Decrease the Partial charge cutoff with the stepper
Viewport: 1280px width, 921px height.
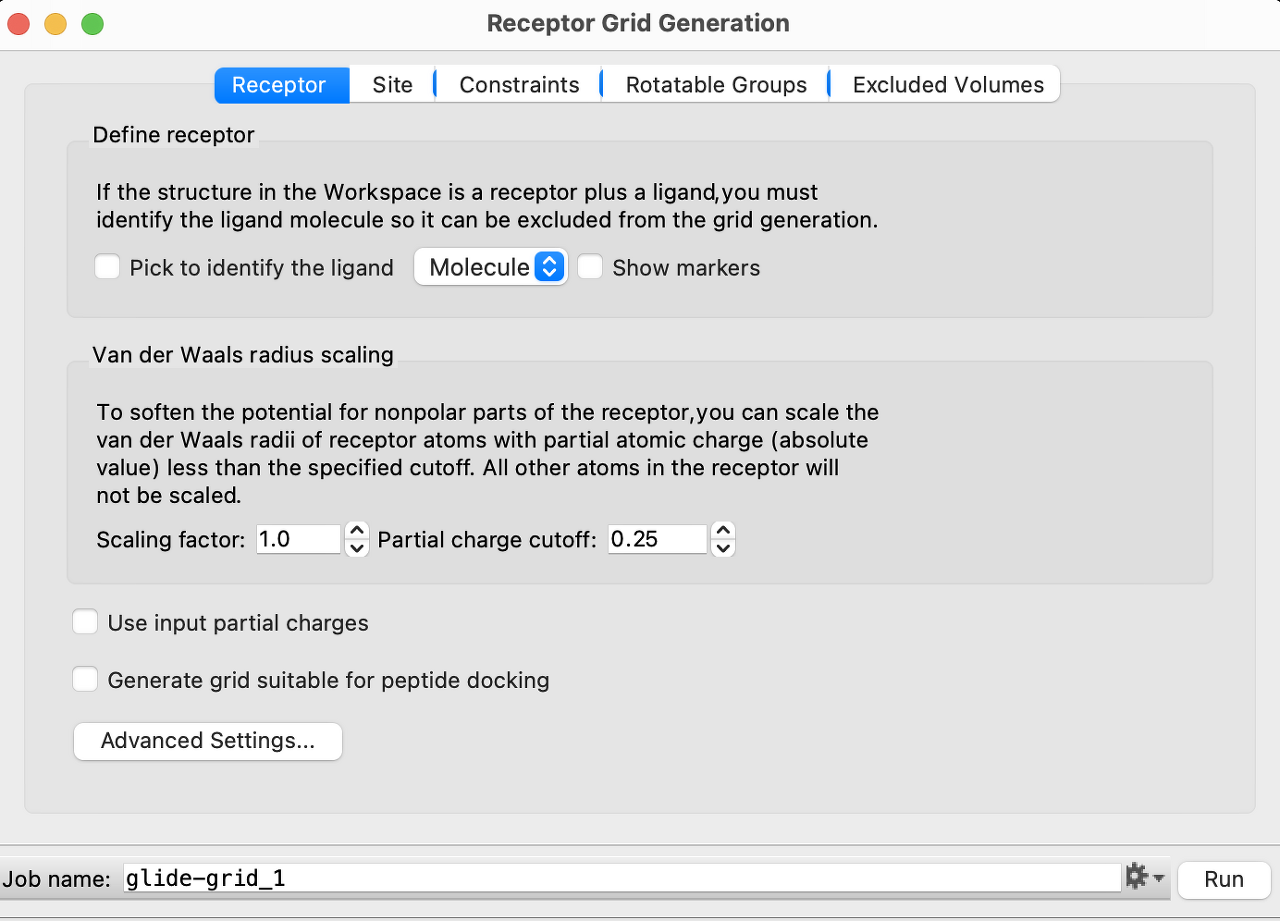[x=722, y=548]
